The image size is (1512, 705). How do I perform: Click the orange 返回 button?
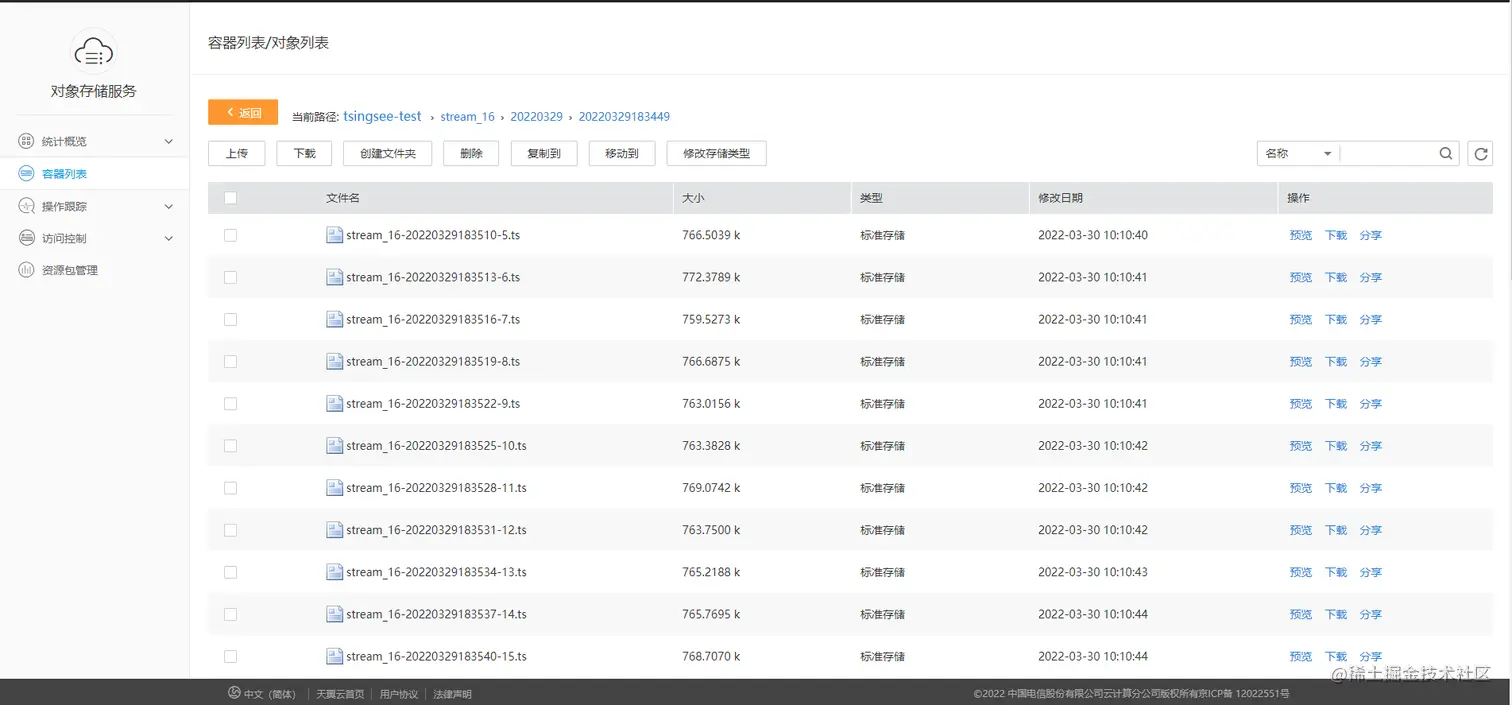point(243,113)
